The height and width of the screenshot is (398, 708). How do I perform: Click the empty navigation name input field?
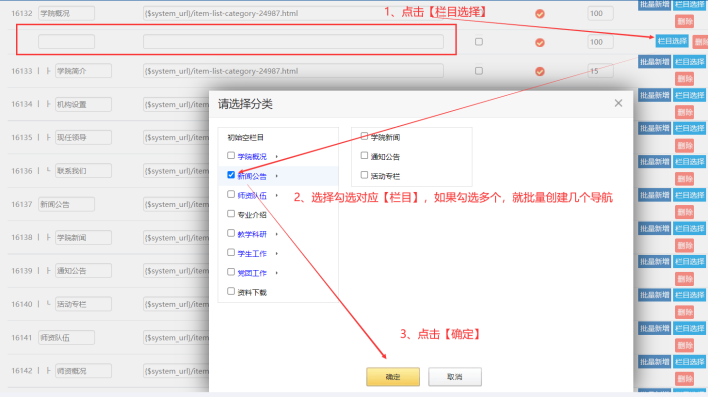[66, 42]
